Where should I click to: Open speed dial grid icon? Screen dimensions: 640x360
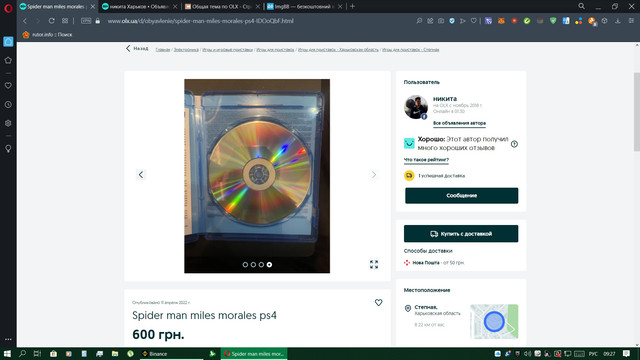pyautogui.click(x=65, y=21)
